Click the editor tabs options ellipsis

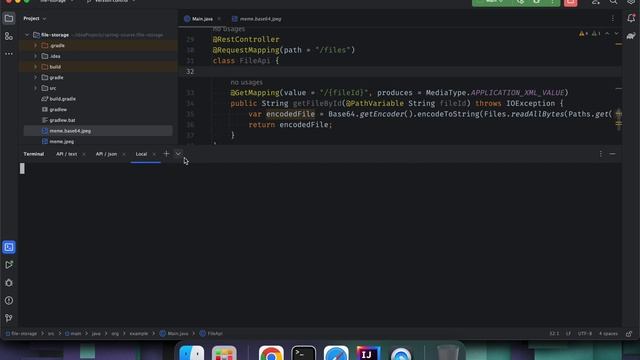pos(613,18)
